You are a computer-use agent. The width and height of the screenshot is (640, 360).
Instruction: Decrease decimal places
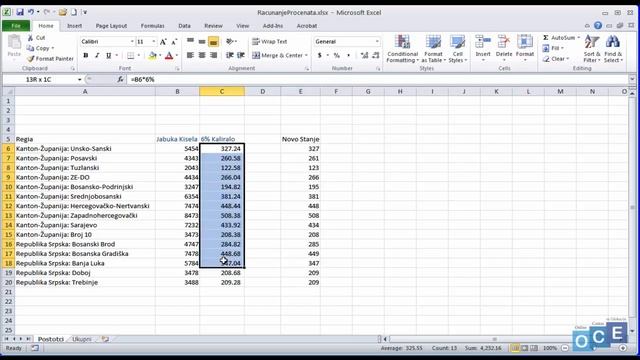coord(376,55)
